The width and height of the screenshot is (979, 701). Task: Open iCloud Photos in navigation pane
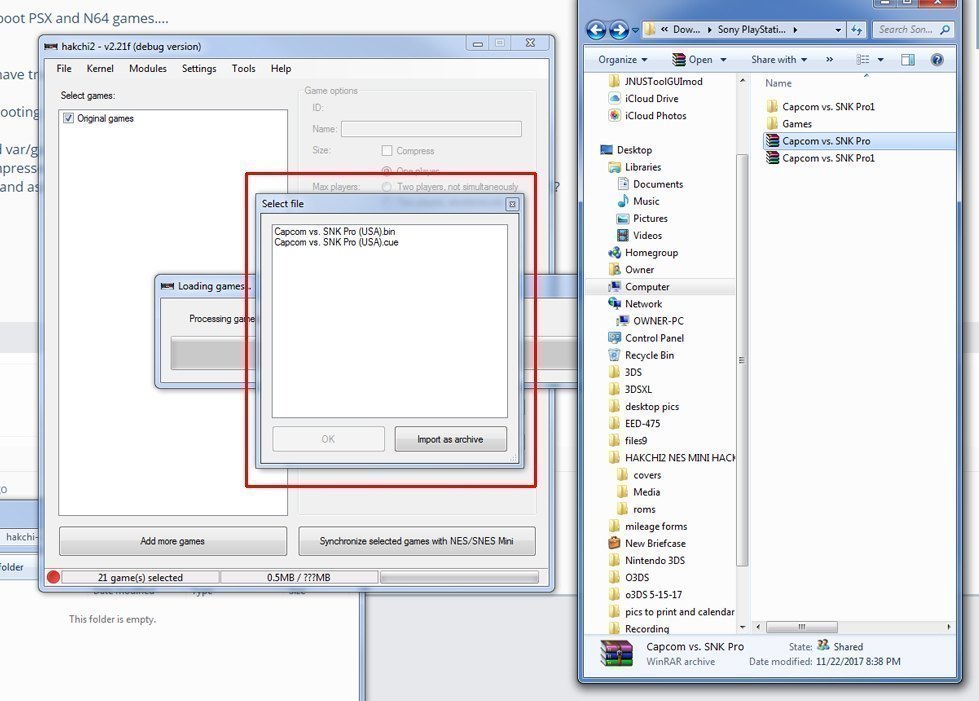[655, 115]
